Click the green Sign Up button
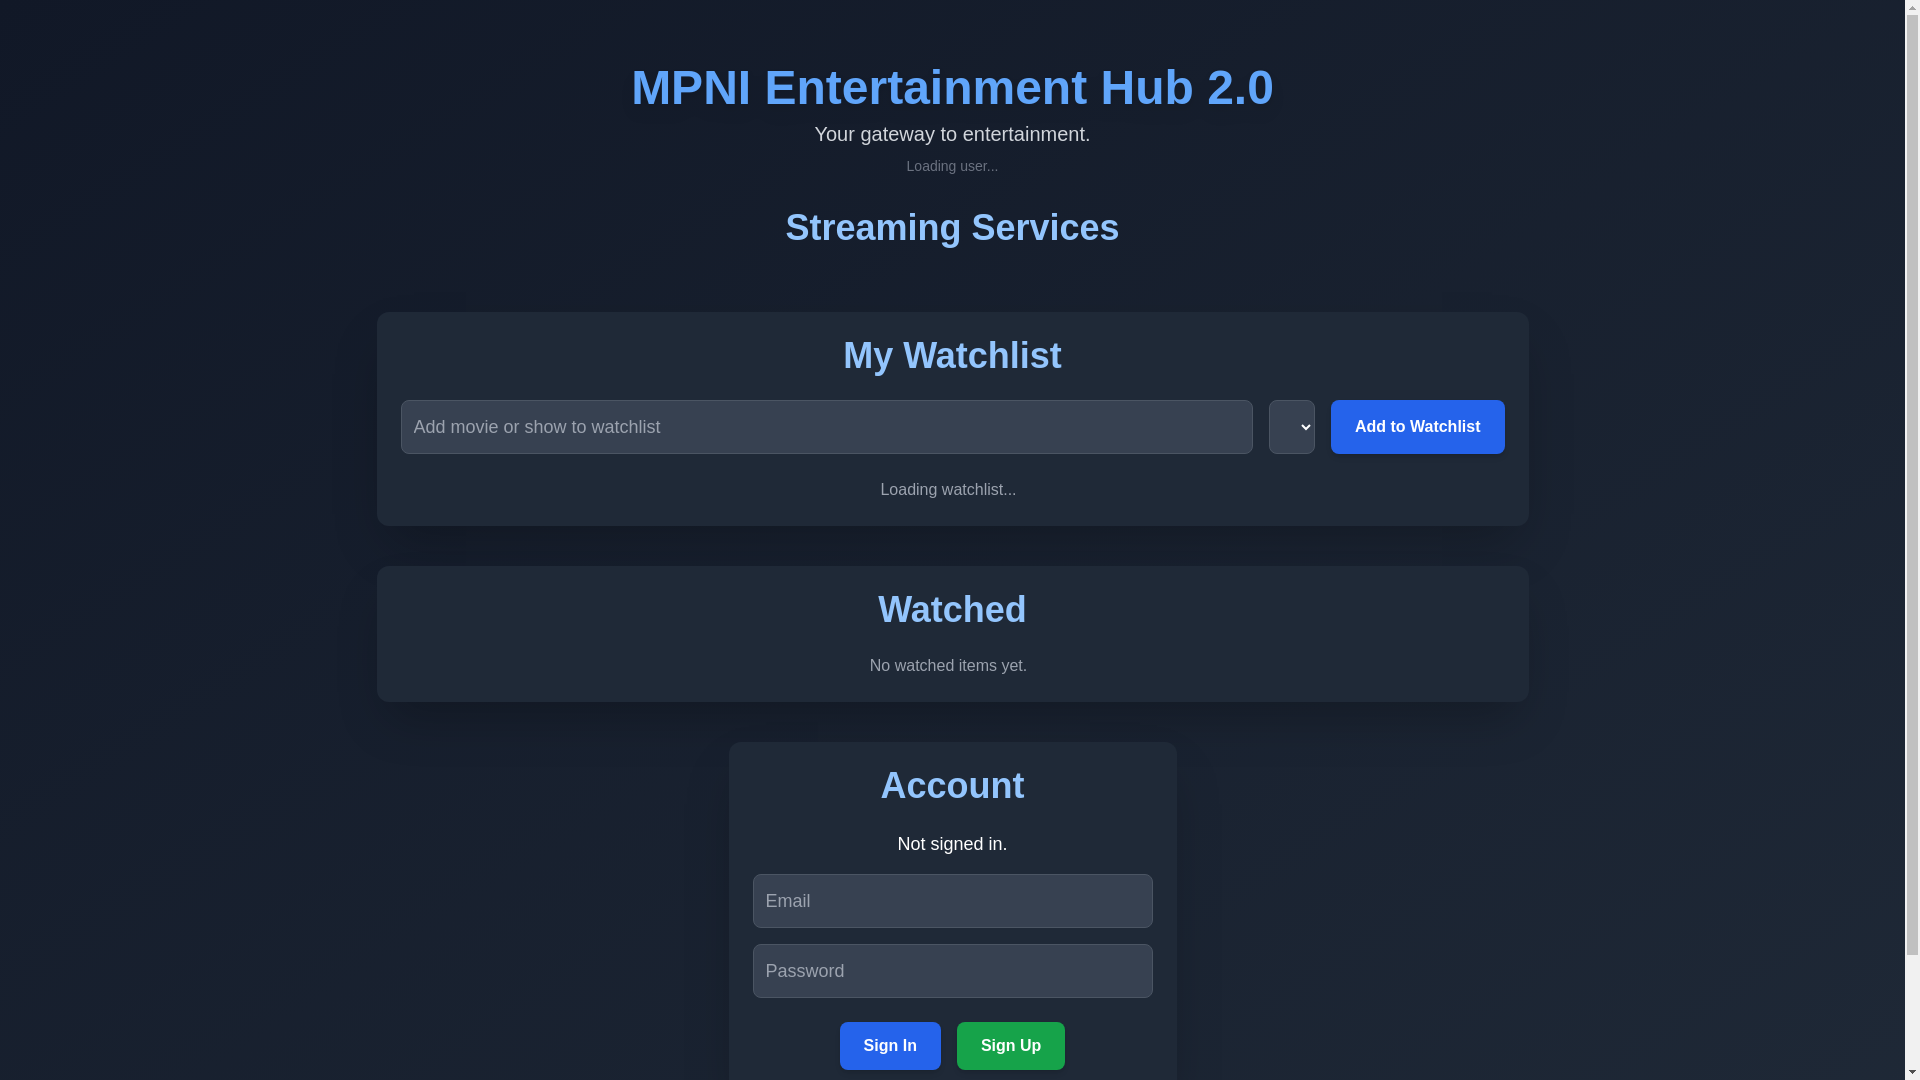Viewport: 1920px width, 1080px height. click(x=1010, y=1046)
